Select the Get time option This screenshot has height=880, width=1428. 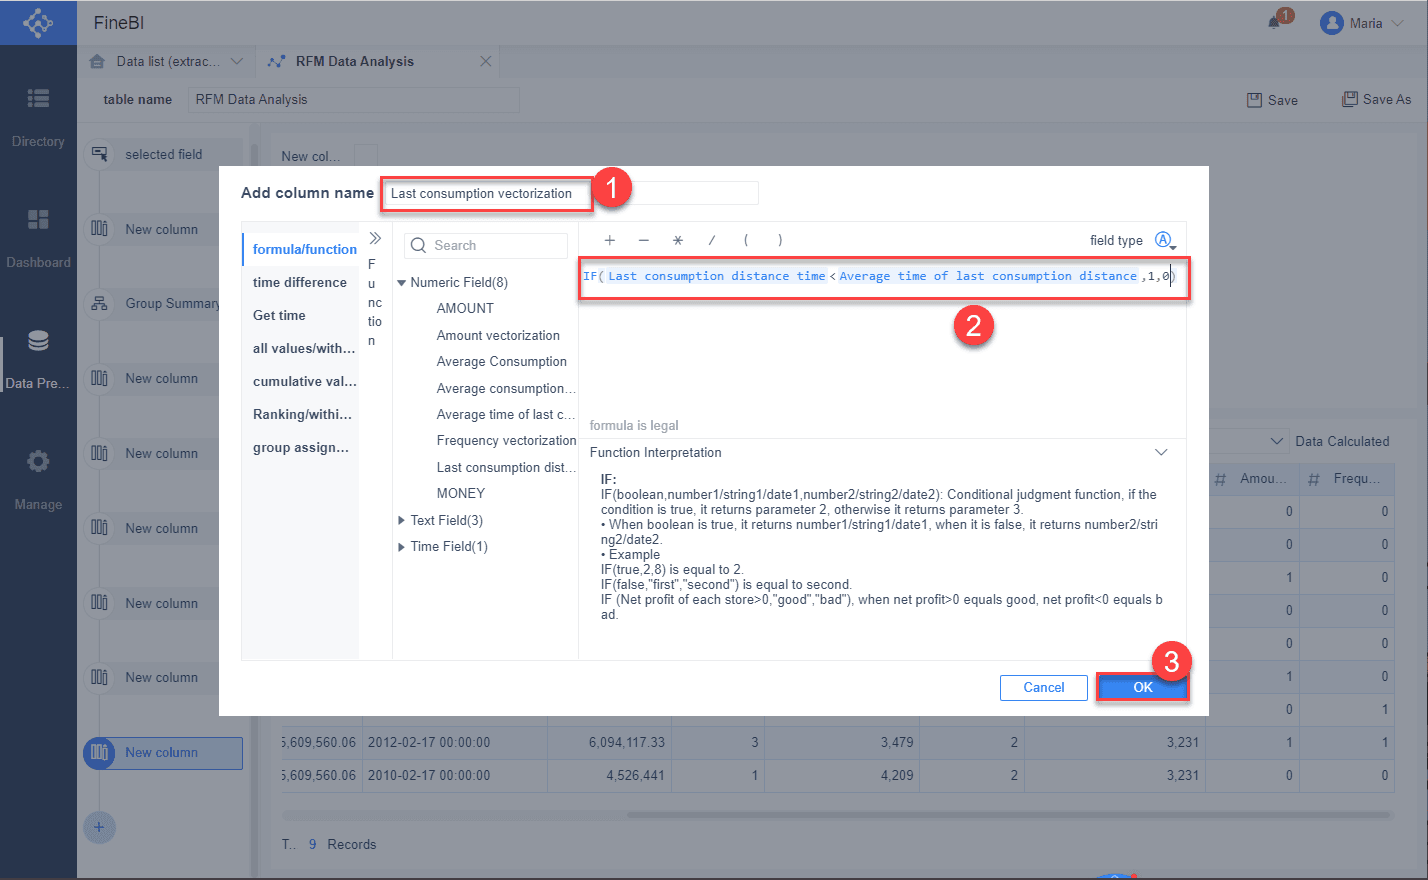(x=301, y=315)
